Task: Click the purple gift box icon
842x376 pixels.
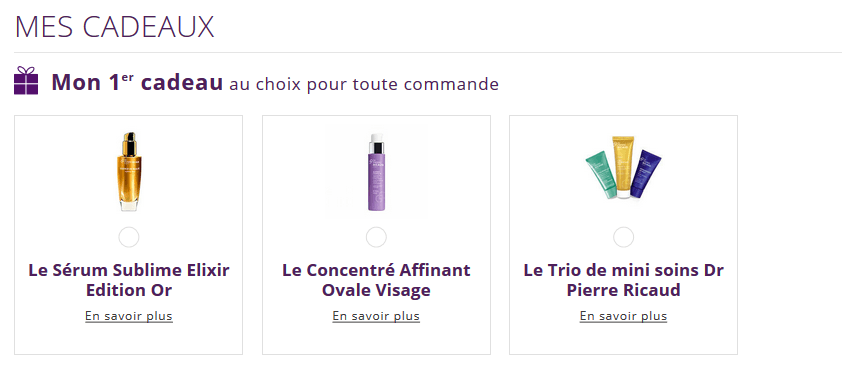Action: (x=26, y=81)
